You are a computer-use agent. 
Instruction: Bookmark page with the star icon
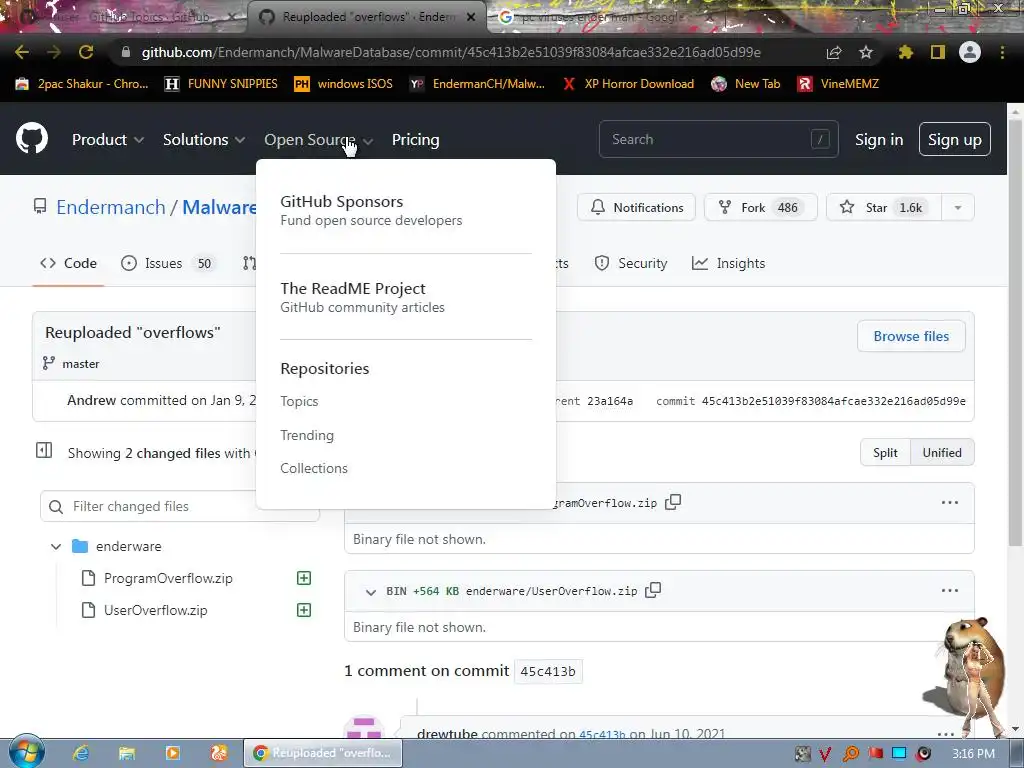(x=865, y=52)
